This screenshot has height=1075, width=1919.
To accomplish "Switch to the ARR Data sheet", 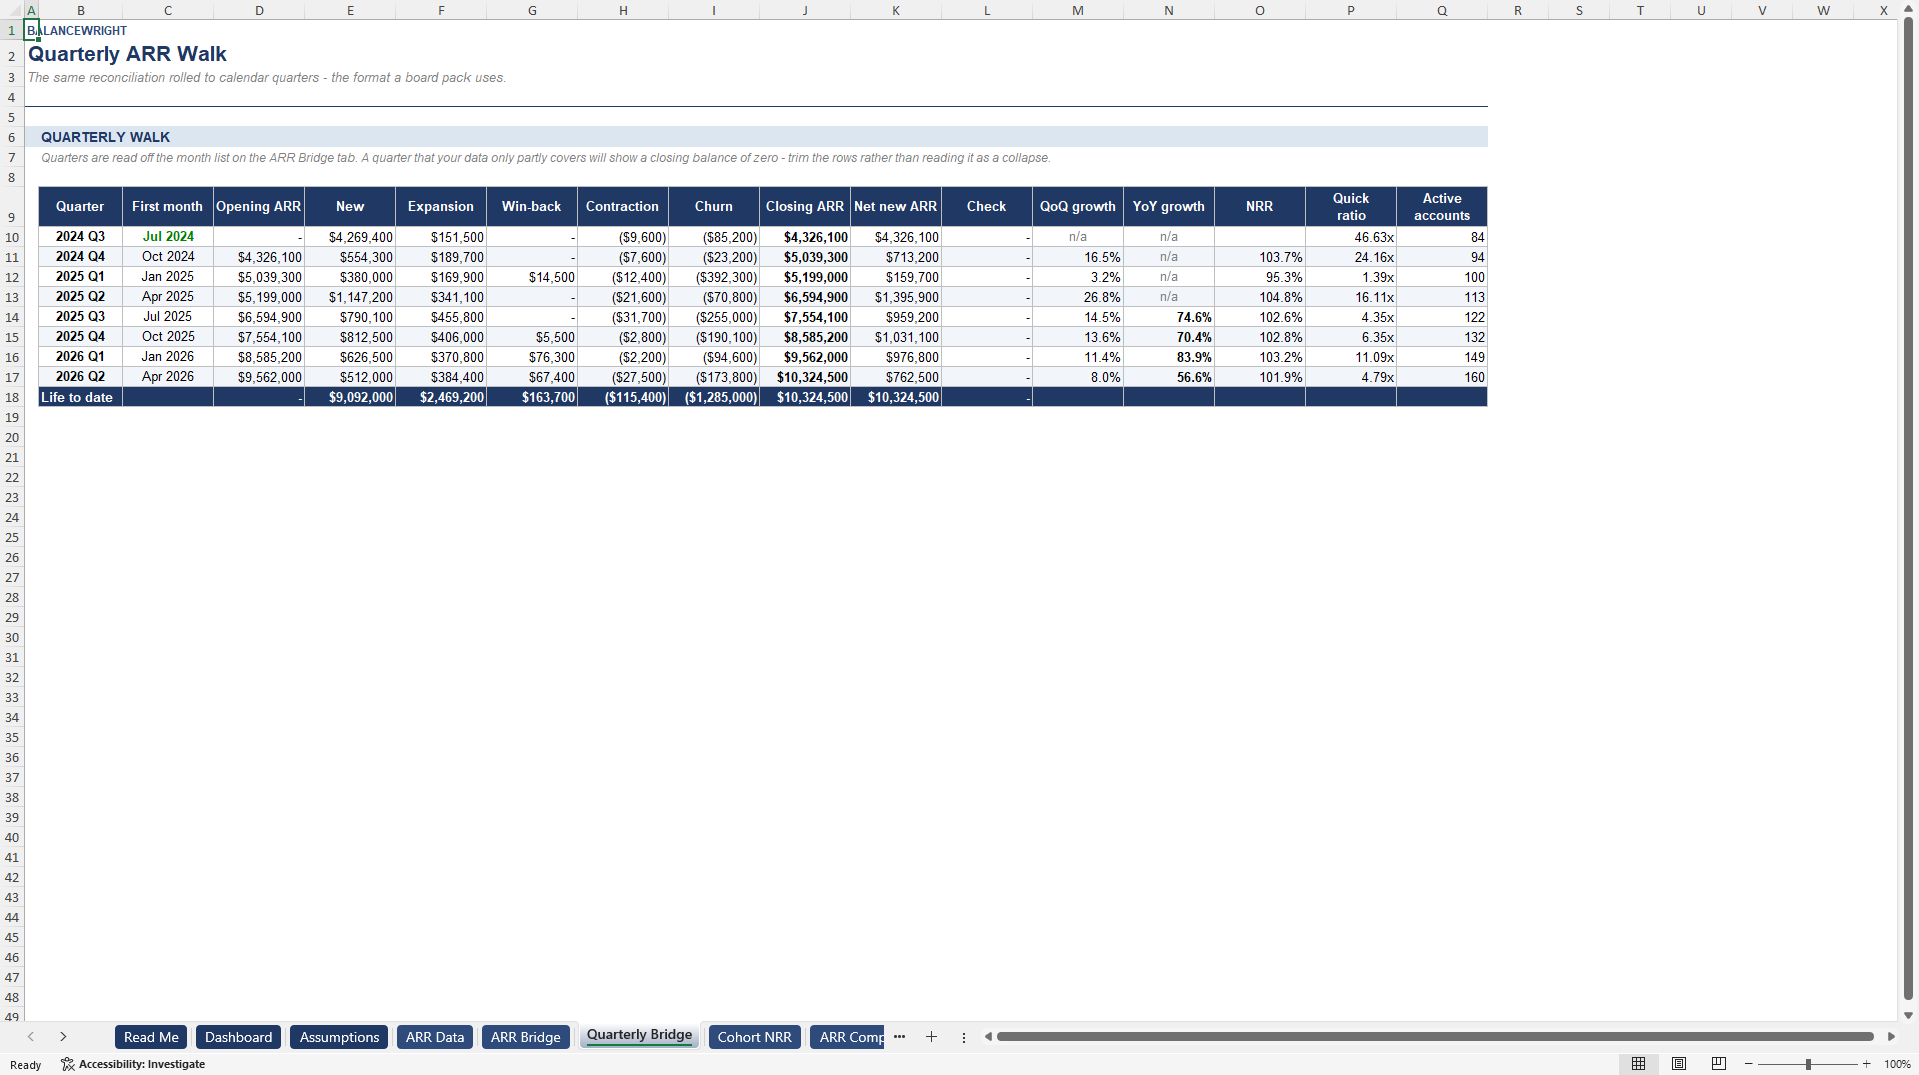I will pos(435,1037).
